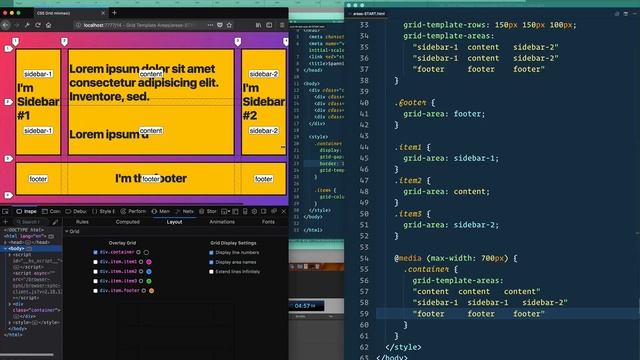
Task: Change footer orange overlay color swatch
Action: coord(151,291)
